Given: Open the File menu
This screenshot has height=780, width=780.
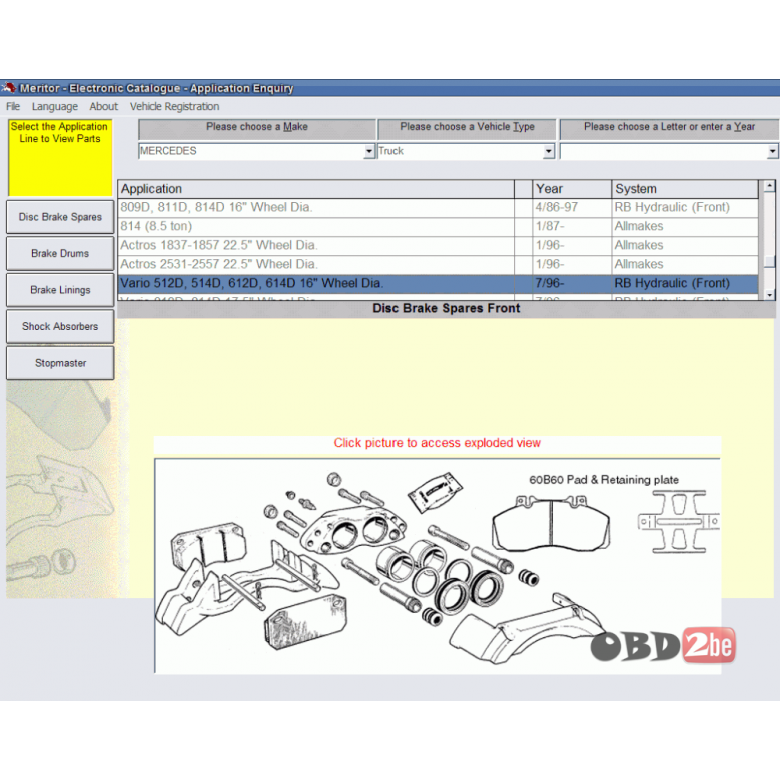Looking at the screenshot, I should click(x=13, y=106).
